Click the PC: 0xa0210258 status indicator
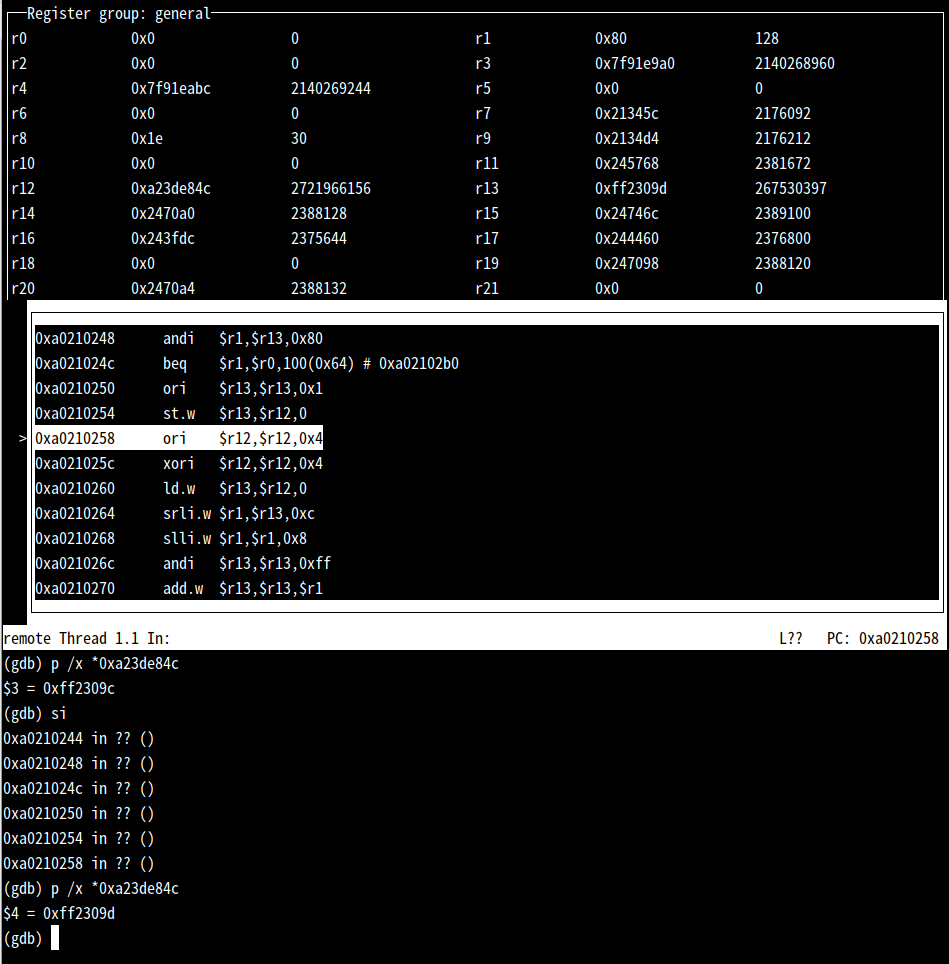Screen dimensions: 949x964 pyautogui.click(x=883, y=638)
